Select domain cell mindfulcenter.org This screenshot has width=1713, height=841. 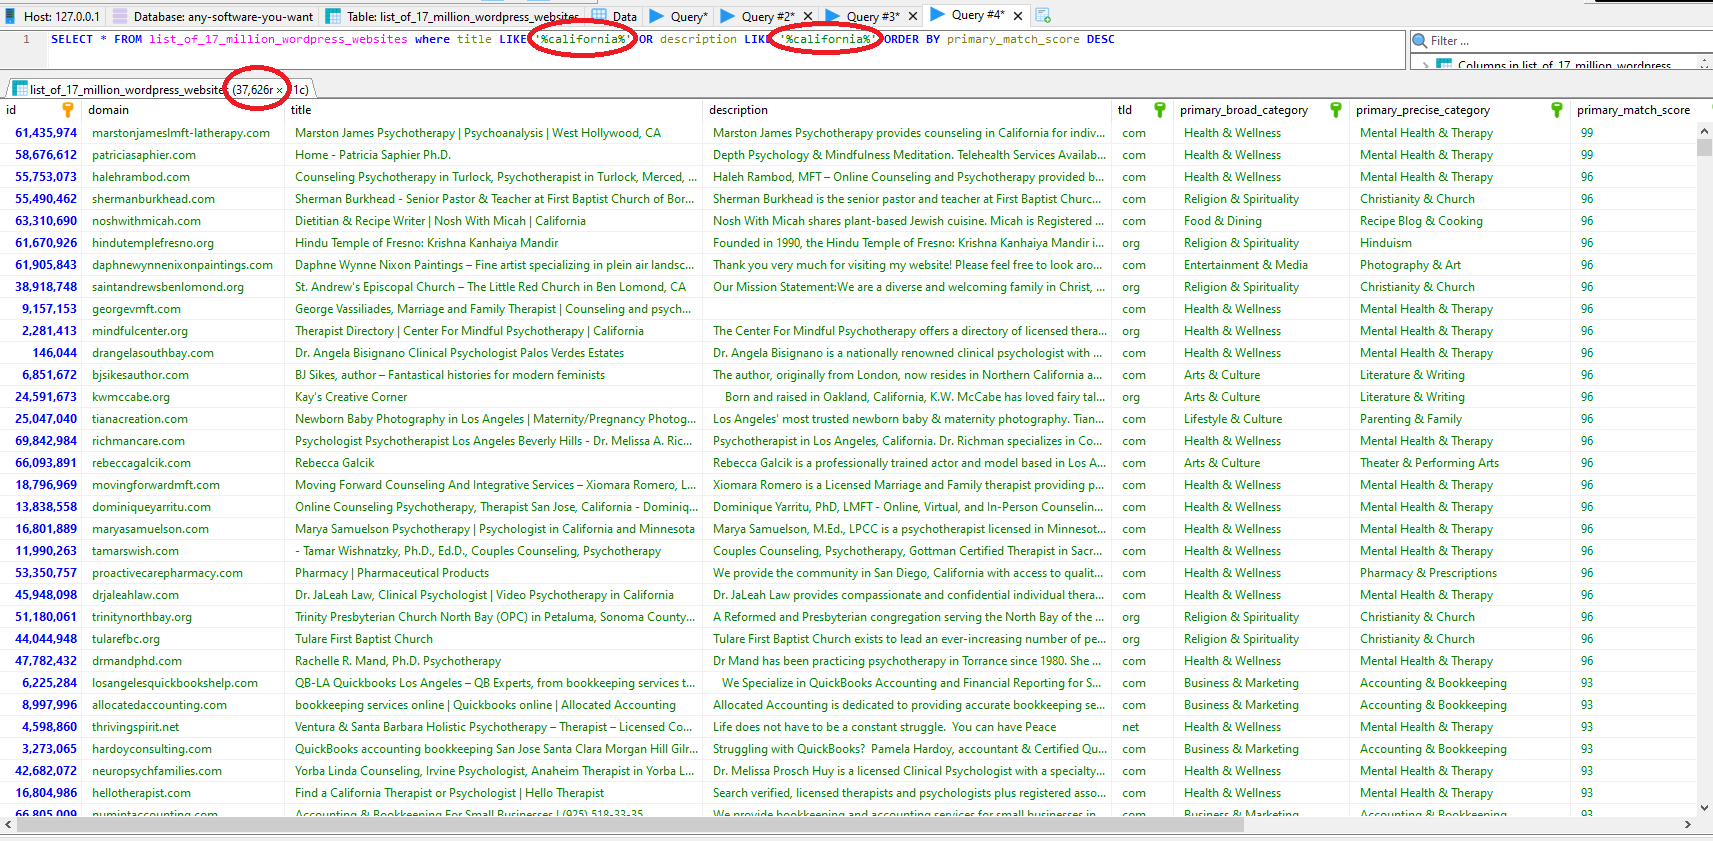(x=140, y=331)
